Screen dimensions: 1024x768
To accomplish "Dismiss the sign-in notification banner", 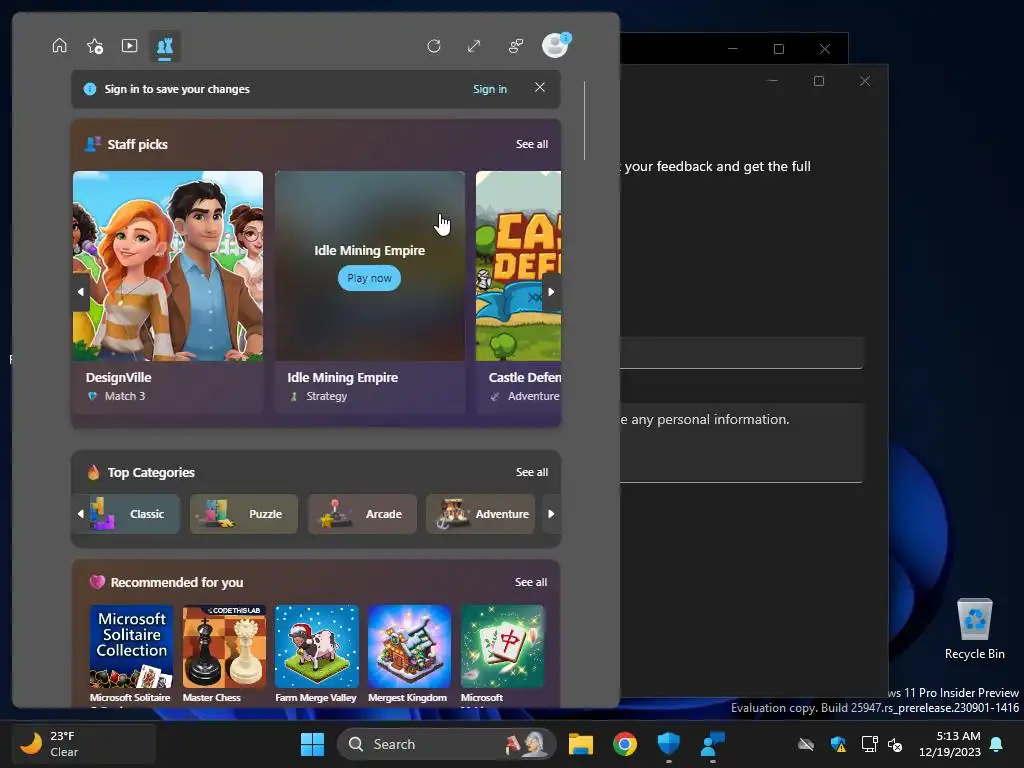I will click(539, 88).
